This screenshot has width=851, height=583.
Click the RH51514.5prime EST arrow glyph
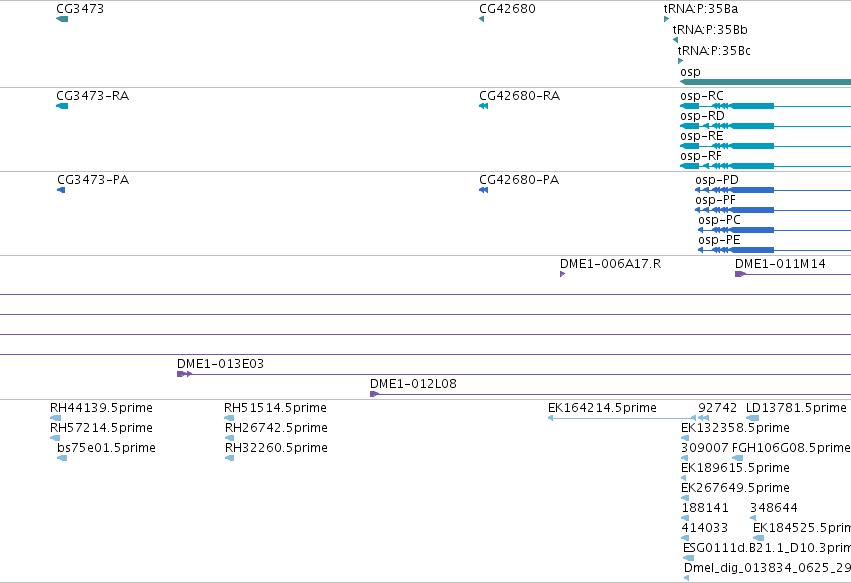(229, 418)
